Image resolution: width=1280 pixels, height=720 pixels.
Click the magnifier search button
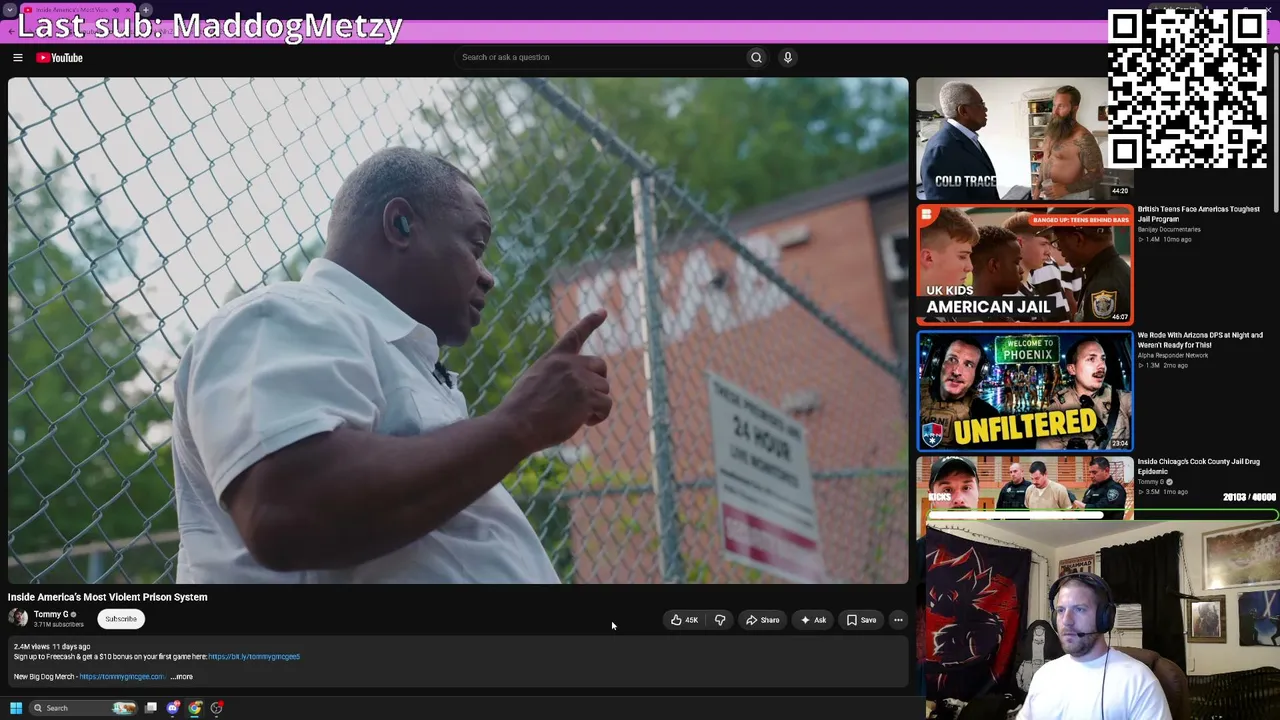point(756,57)
